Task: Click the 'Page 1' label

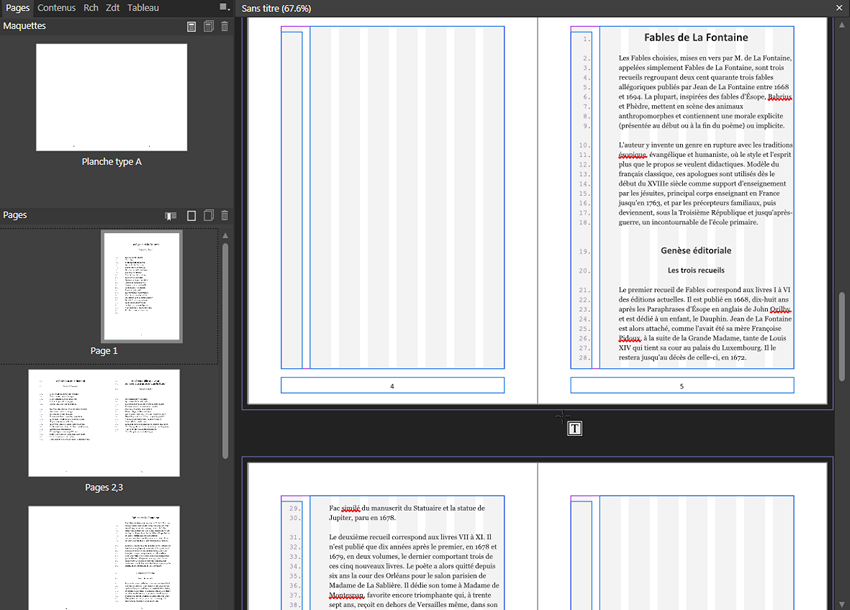Action: tap(104, 351)
